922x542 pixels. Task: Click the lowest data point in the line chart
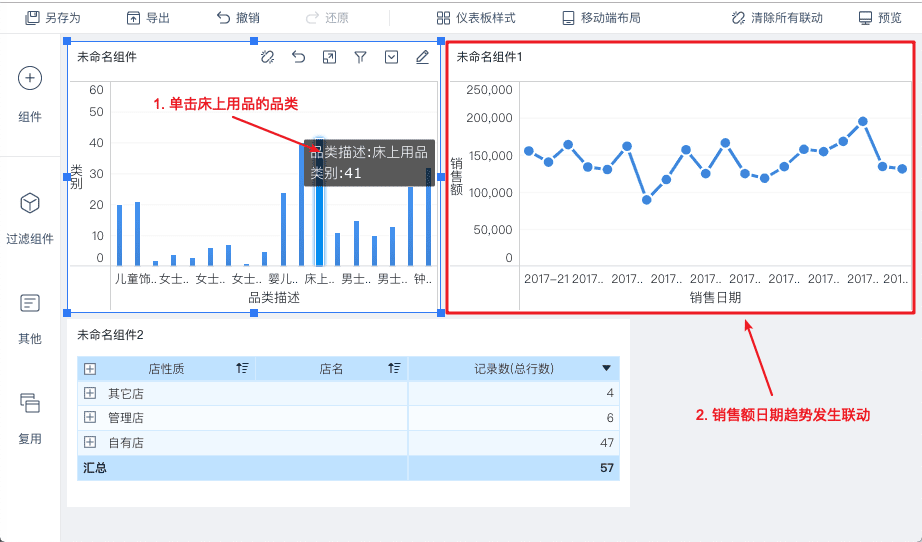(x=647, y=200)
